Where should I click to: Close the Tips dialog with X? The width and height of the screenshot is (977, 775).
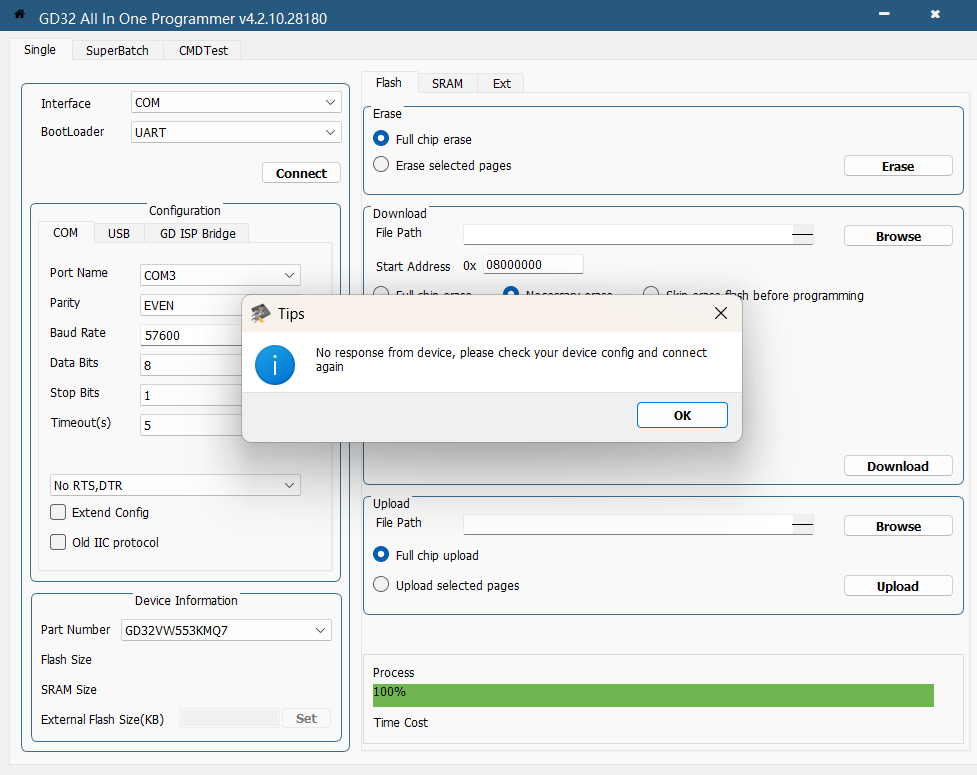[720, 313]
